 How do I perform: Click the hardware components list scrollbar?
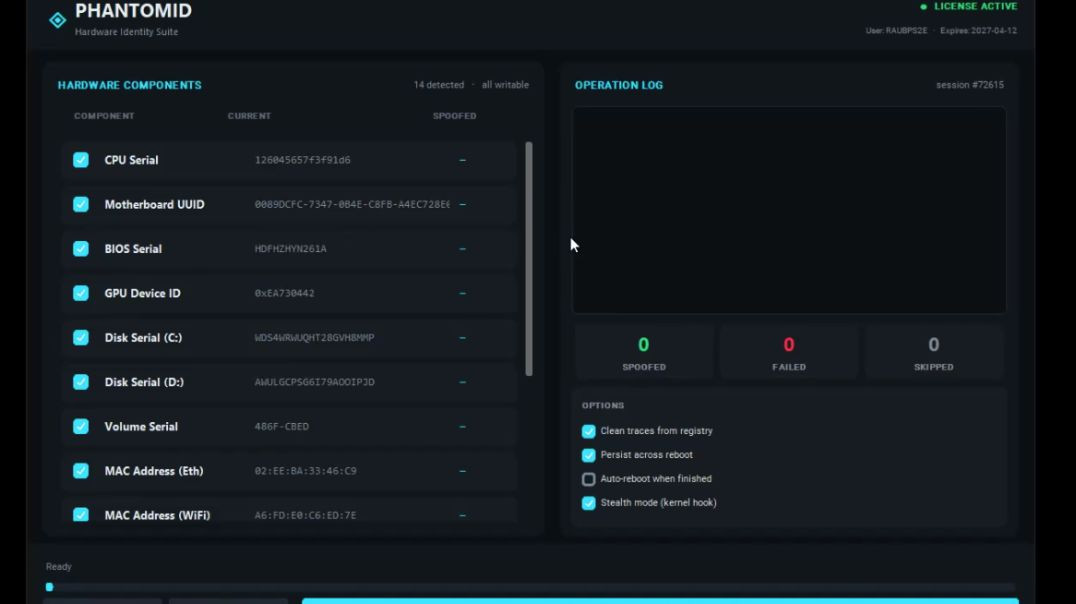[529, 259]
